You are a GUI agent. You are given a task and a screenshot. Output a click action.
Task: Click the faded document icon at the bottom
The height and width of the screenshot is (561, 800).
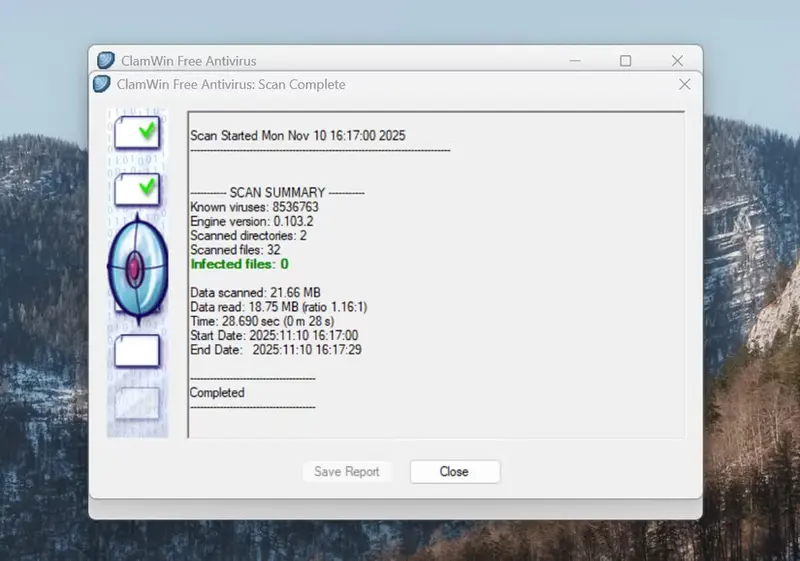coord(137,402)
